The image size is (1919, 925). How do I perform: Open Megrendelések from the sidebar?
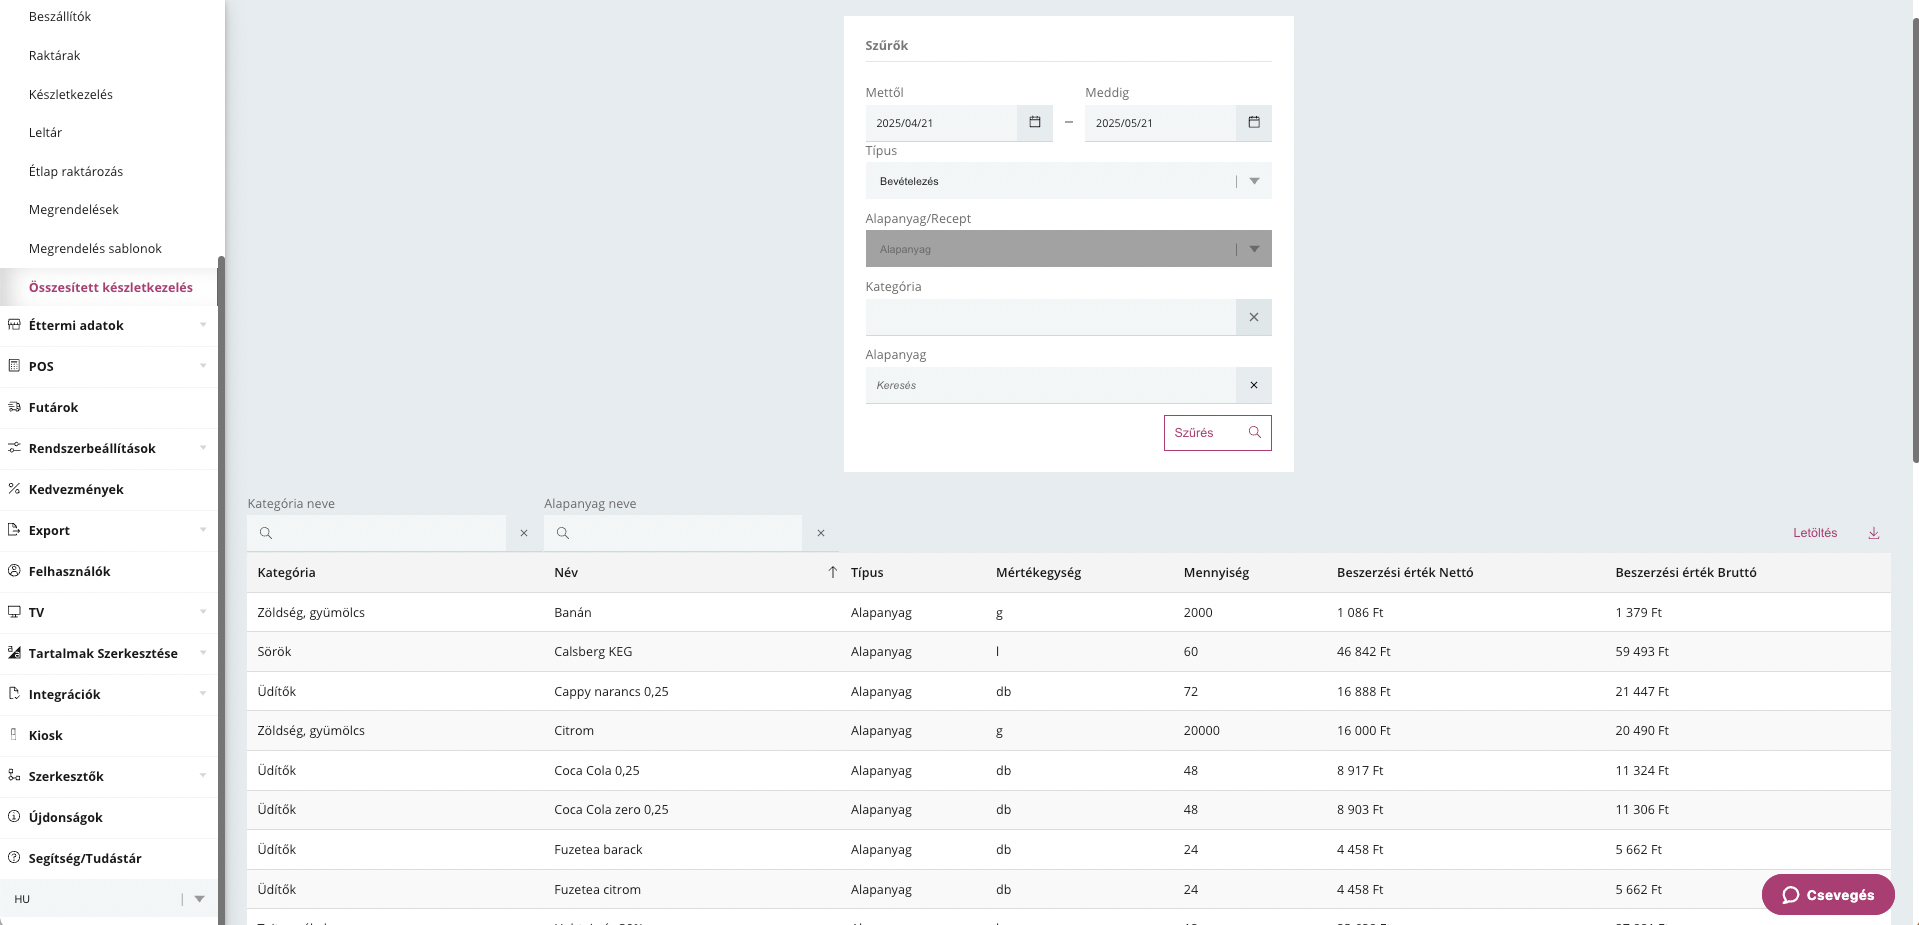tap(74, 209)
